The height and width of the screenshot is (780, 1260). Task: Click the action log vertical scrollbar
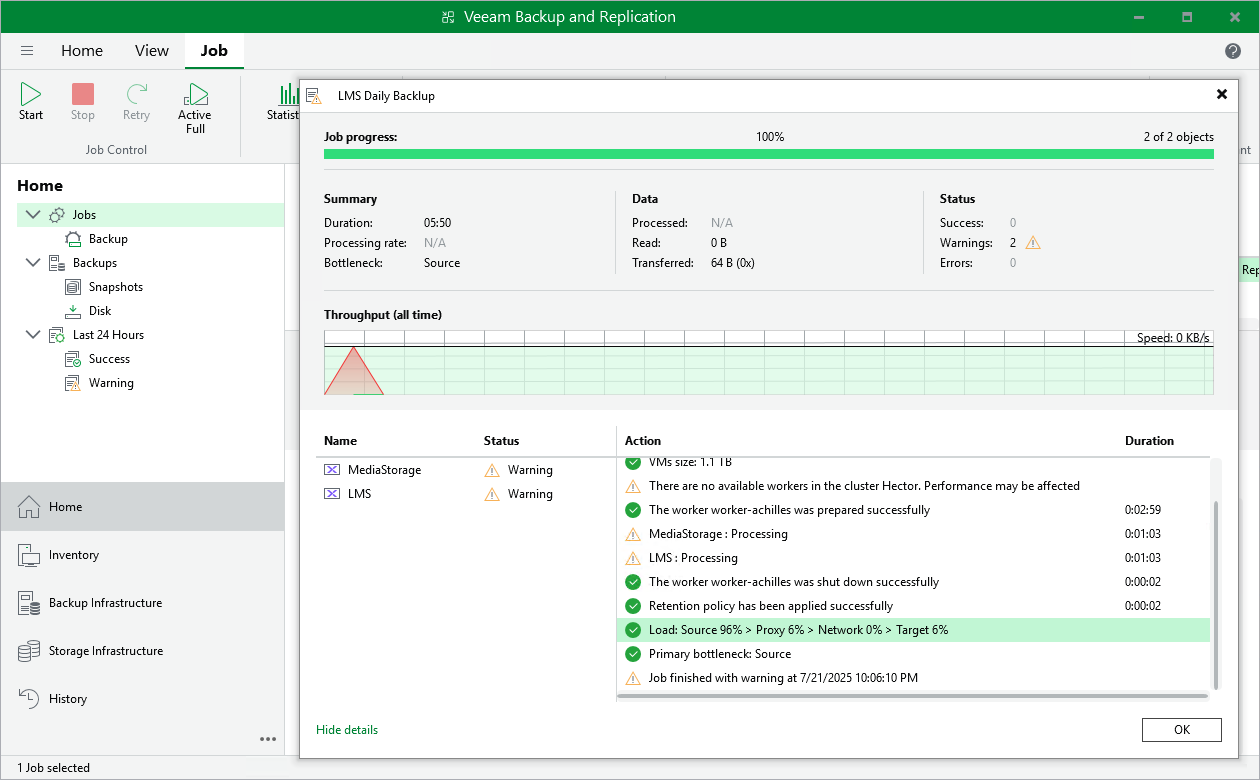pos(1216,594)
